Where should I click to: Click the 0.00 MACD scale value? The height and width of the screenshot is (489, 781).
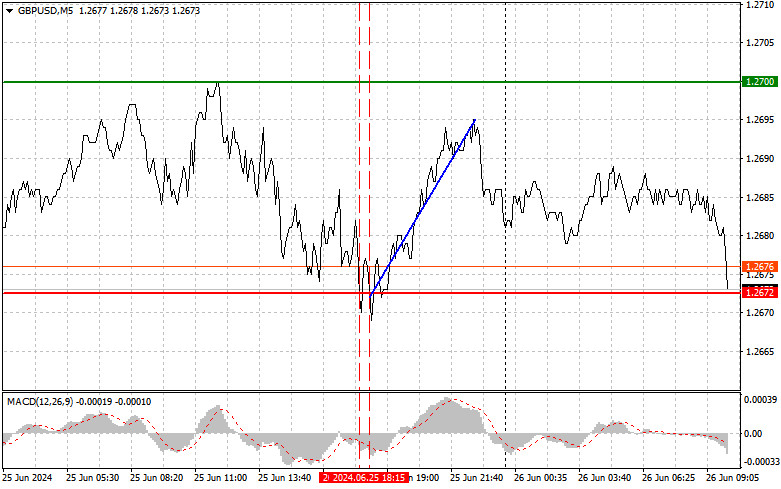coord(753,434)
